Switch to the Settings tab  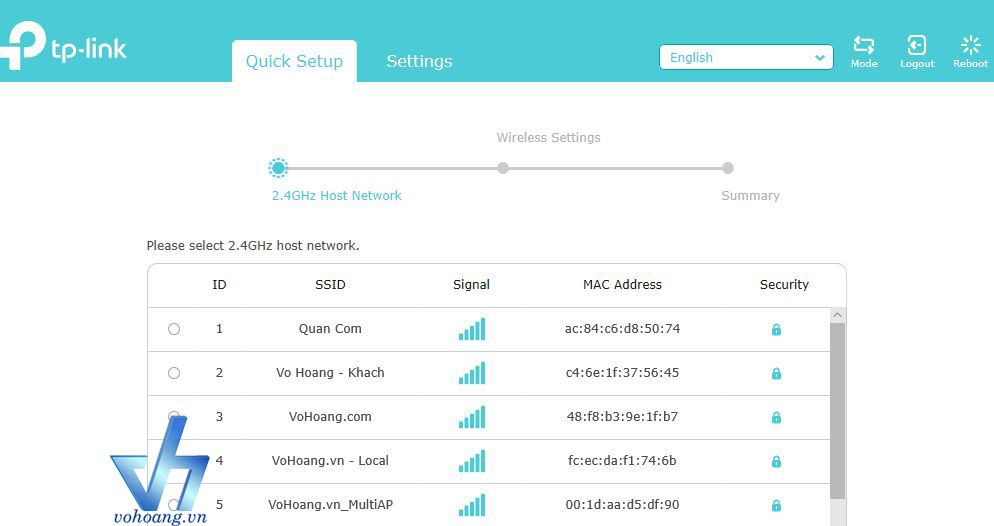[419, 61]
